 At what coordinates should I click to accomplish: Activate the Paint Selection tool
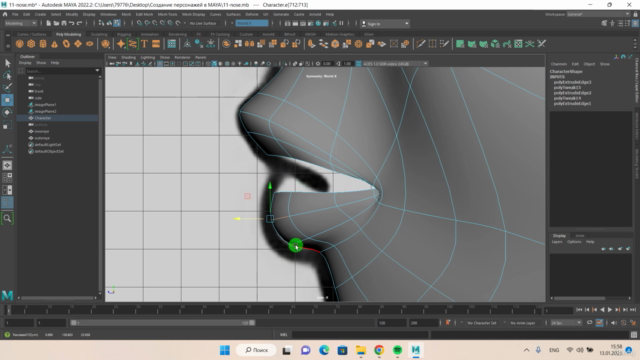(7, 88)
